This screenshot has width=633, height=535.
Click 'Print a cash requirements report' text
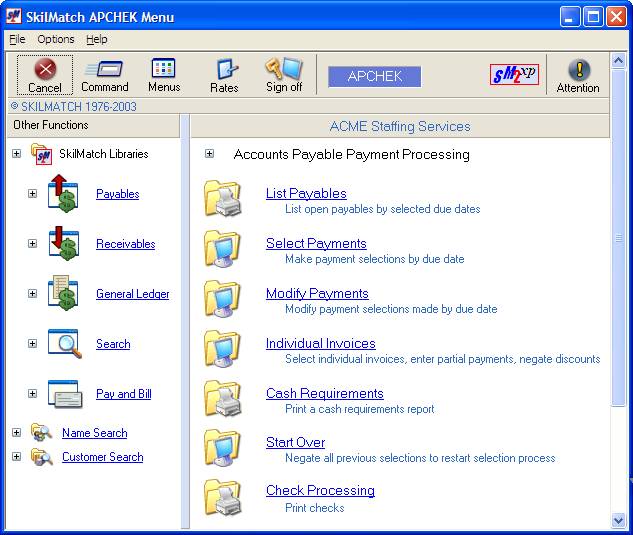[359, 409]
